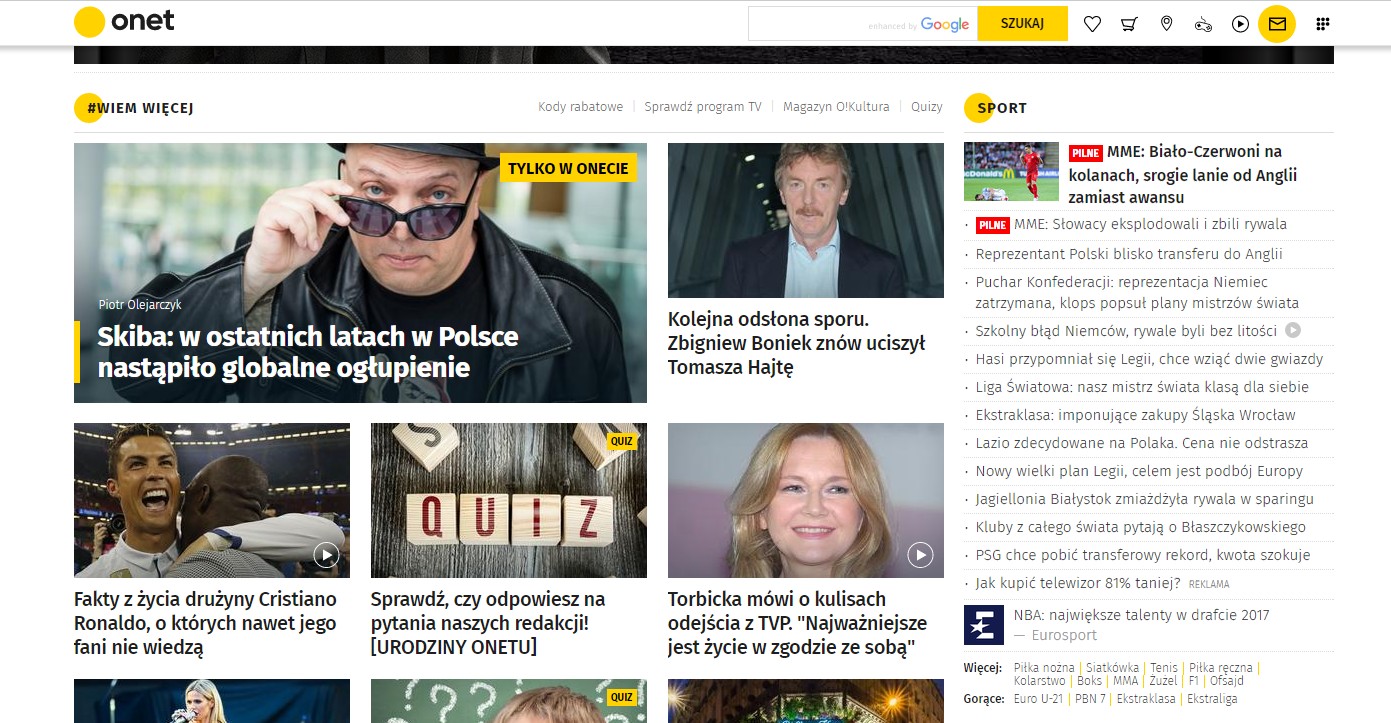Select Tenis sport category
Viewport: 1391px width, 723px height.
[1164, 667]
